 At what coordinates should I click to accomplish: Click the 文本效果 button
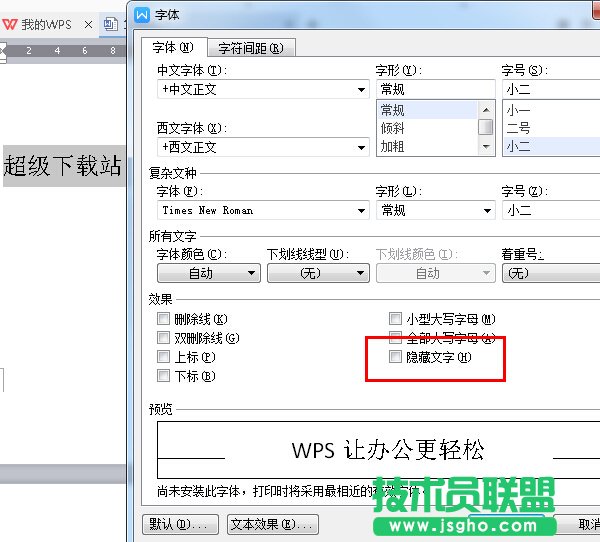pos(272,524)
